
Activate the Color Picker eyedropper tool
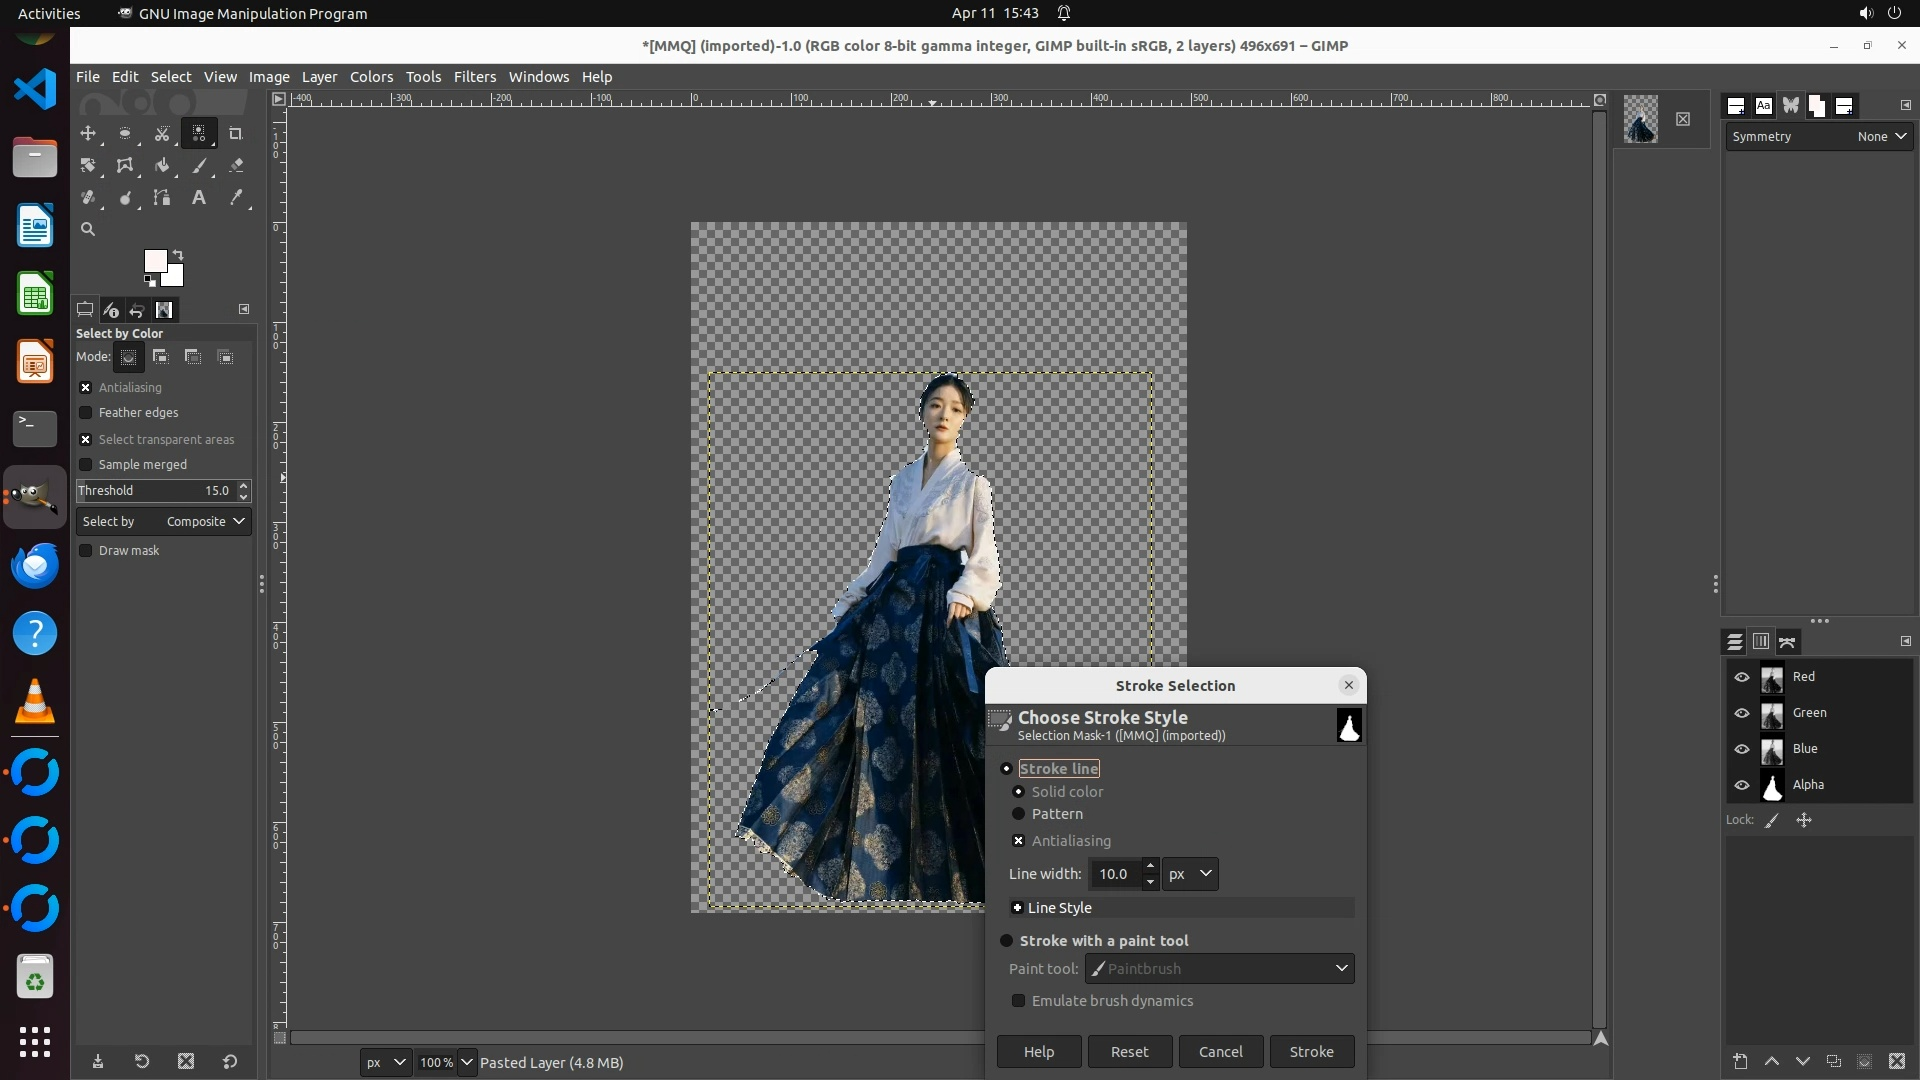pyautogui.click(x=236, y=198)
